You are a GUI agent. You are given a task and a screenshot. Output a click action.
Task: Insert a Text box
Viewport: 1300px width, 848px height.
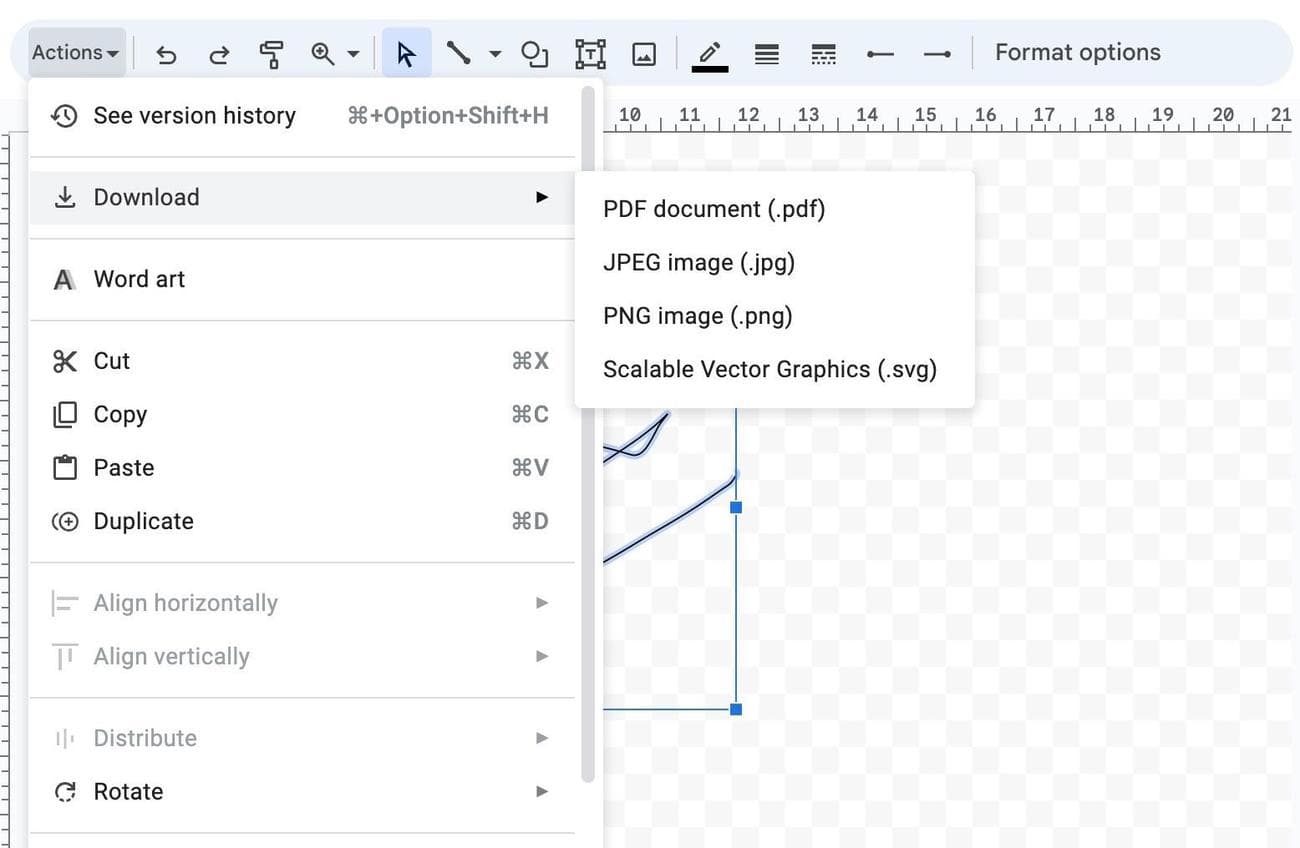590,54
